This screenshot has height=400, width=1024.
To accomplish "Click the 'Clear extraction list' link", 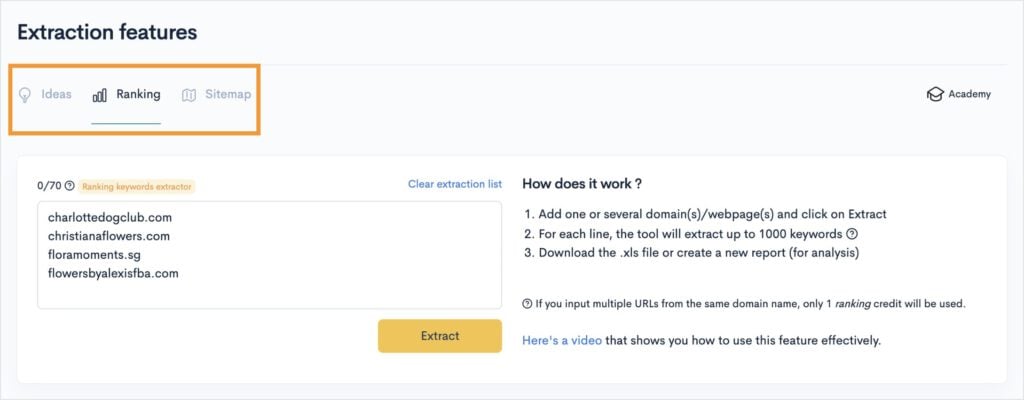I will [455, 185].
